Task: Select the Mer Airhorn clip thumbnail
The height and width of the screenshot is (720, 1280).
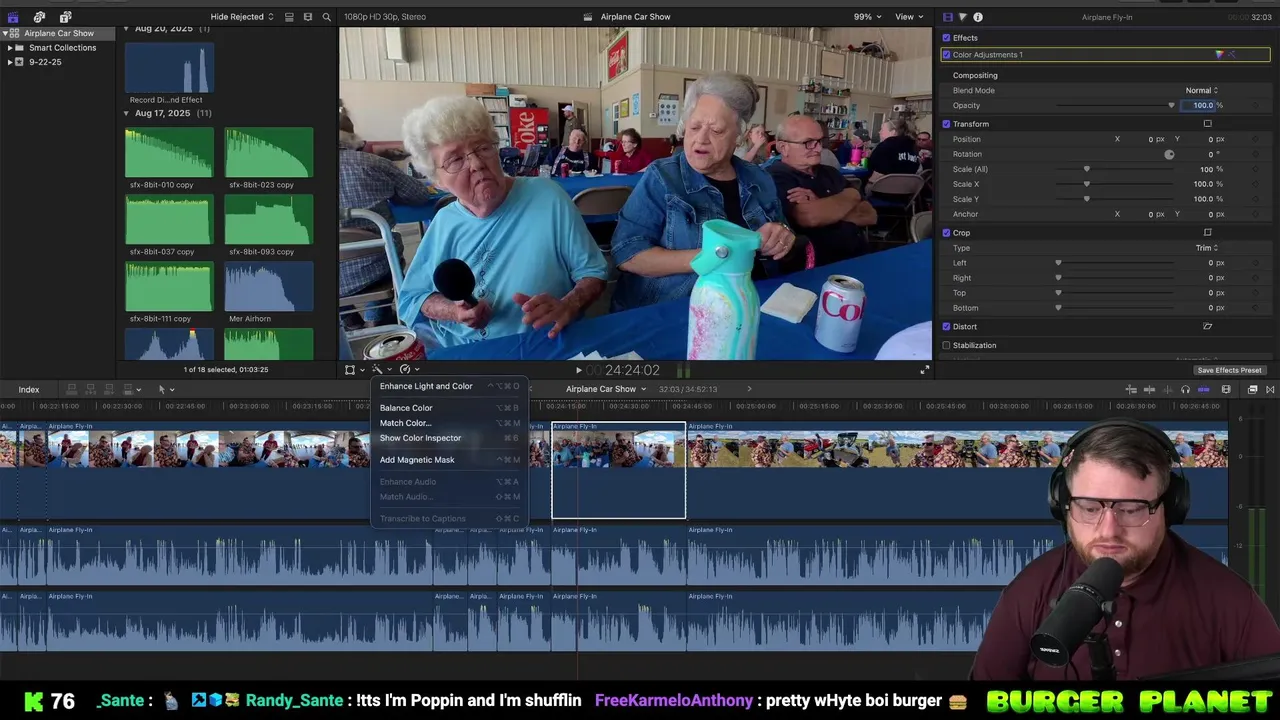Action: (269, 287)
